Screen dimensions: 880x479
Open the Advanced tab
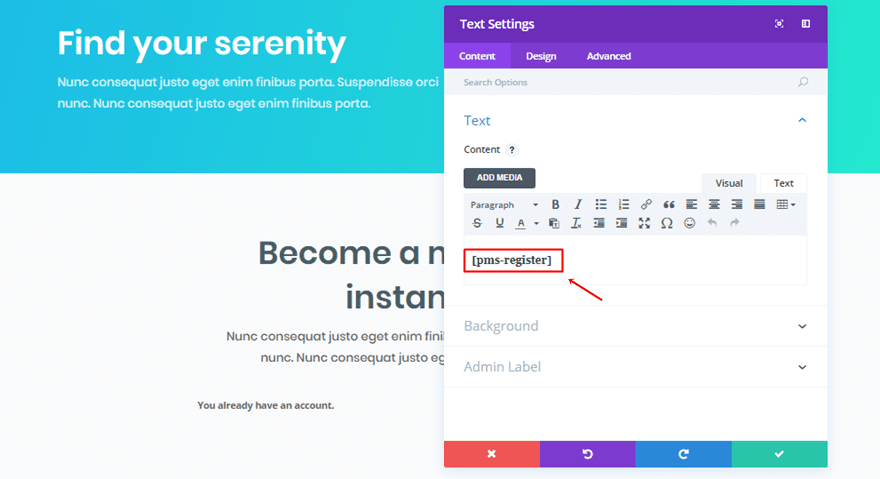(x=608, y=56)
